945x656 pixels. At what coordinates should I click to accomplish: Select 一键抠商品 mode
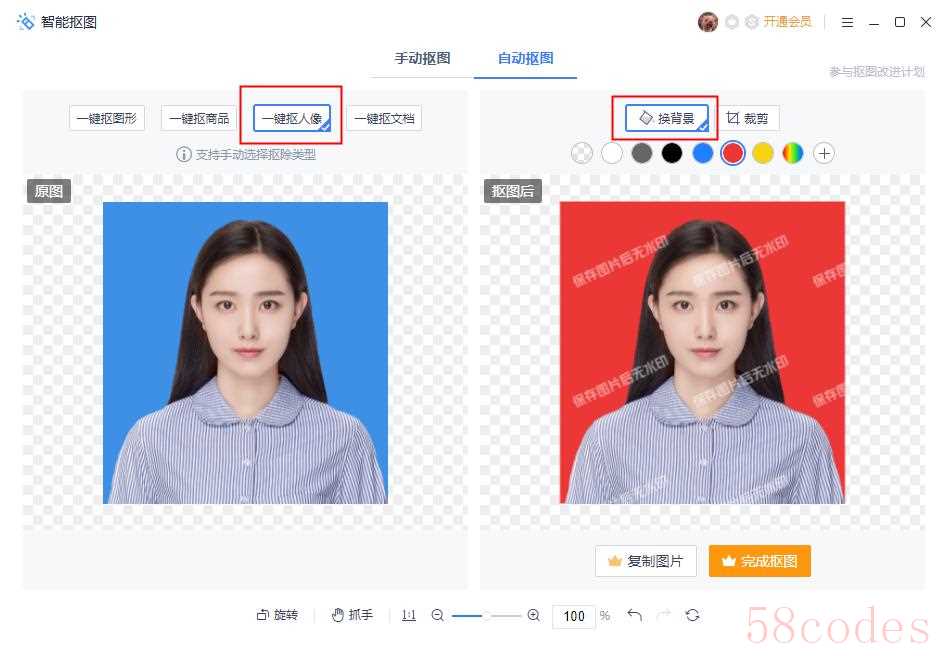pyautogui.click(x=199, y=118)
